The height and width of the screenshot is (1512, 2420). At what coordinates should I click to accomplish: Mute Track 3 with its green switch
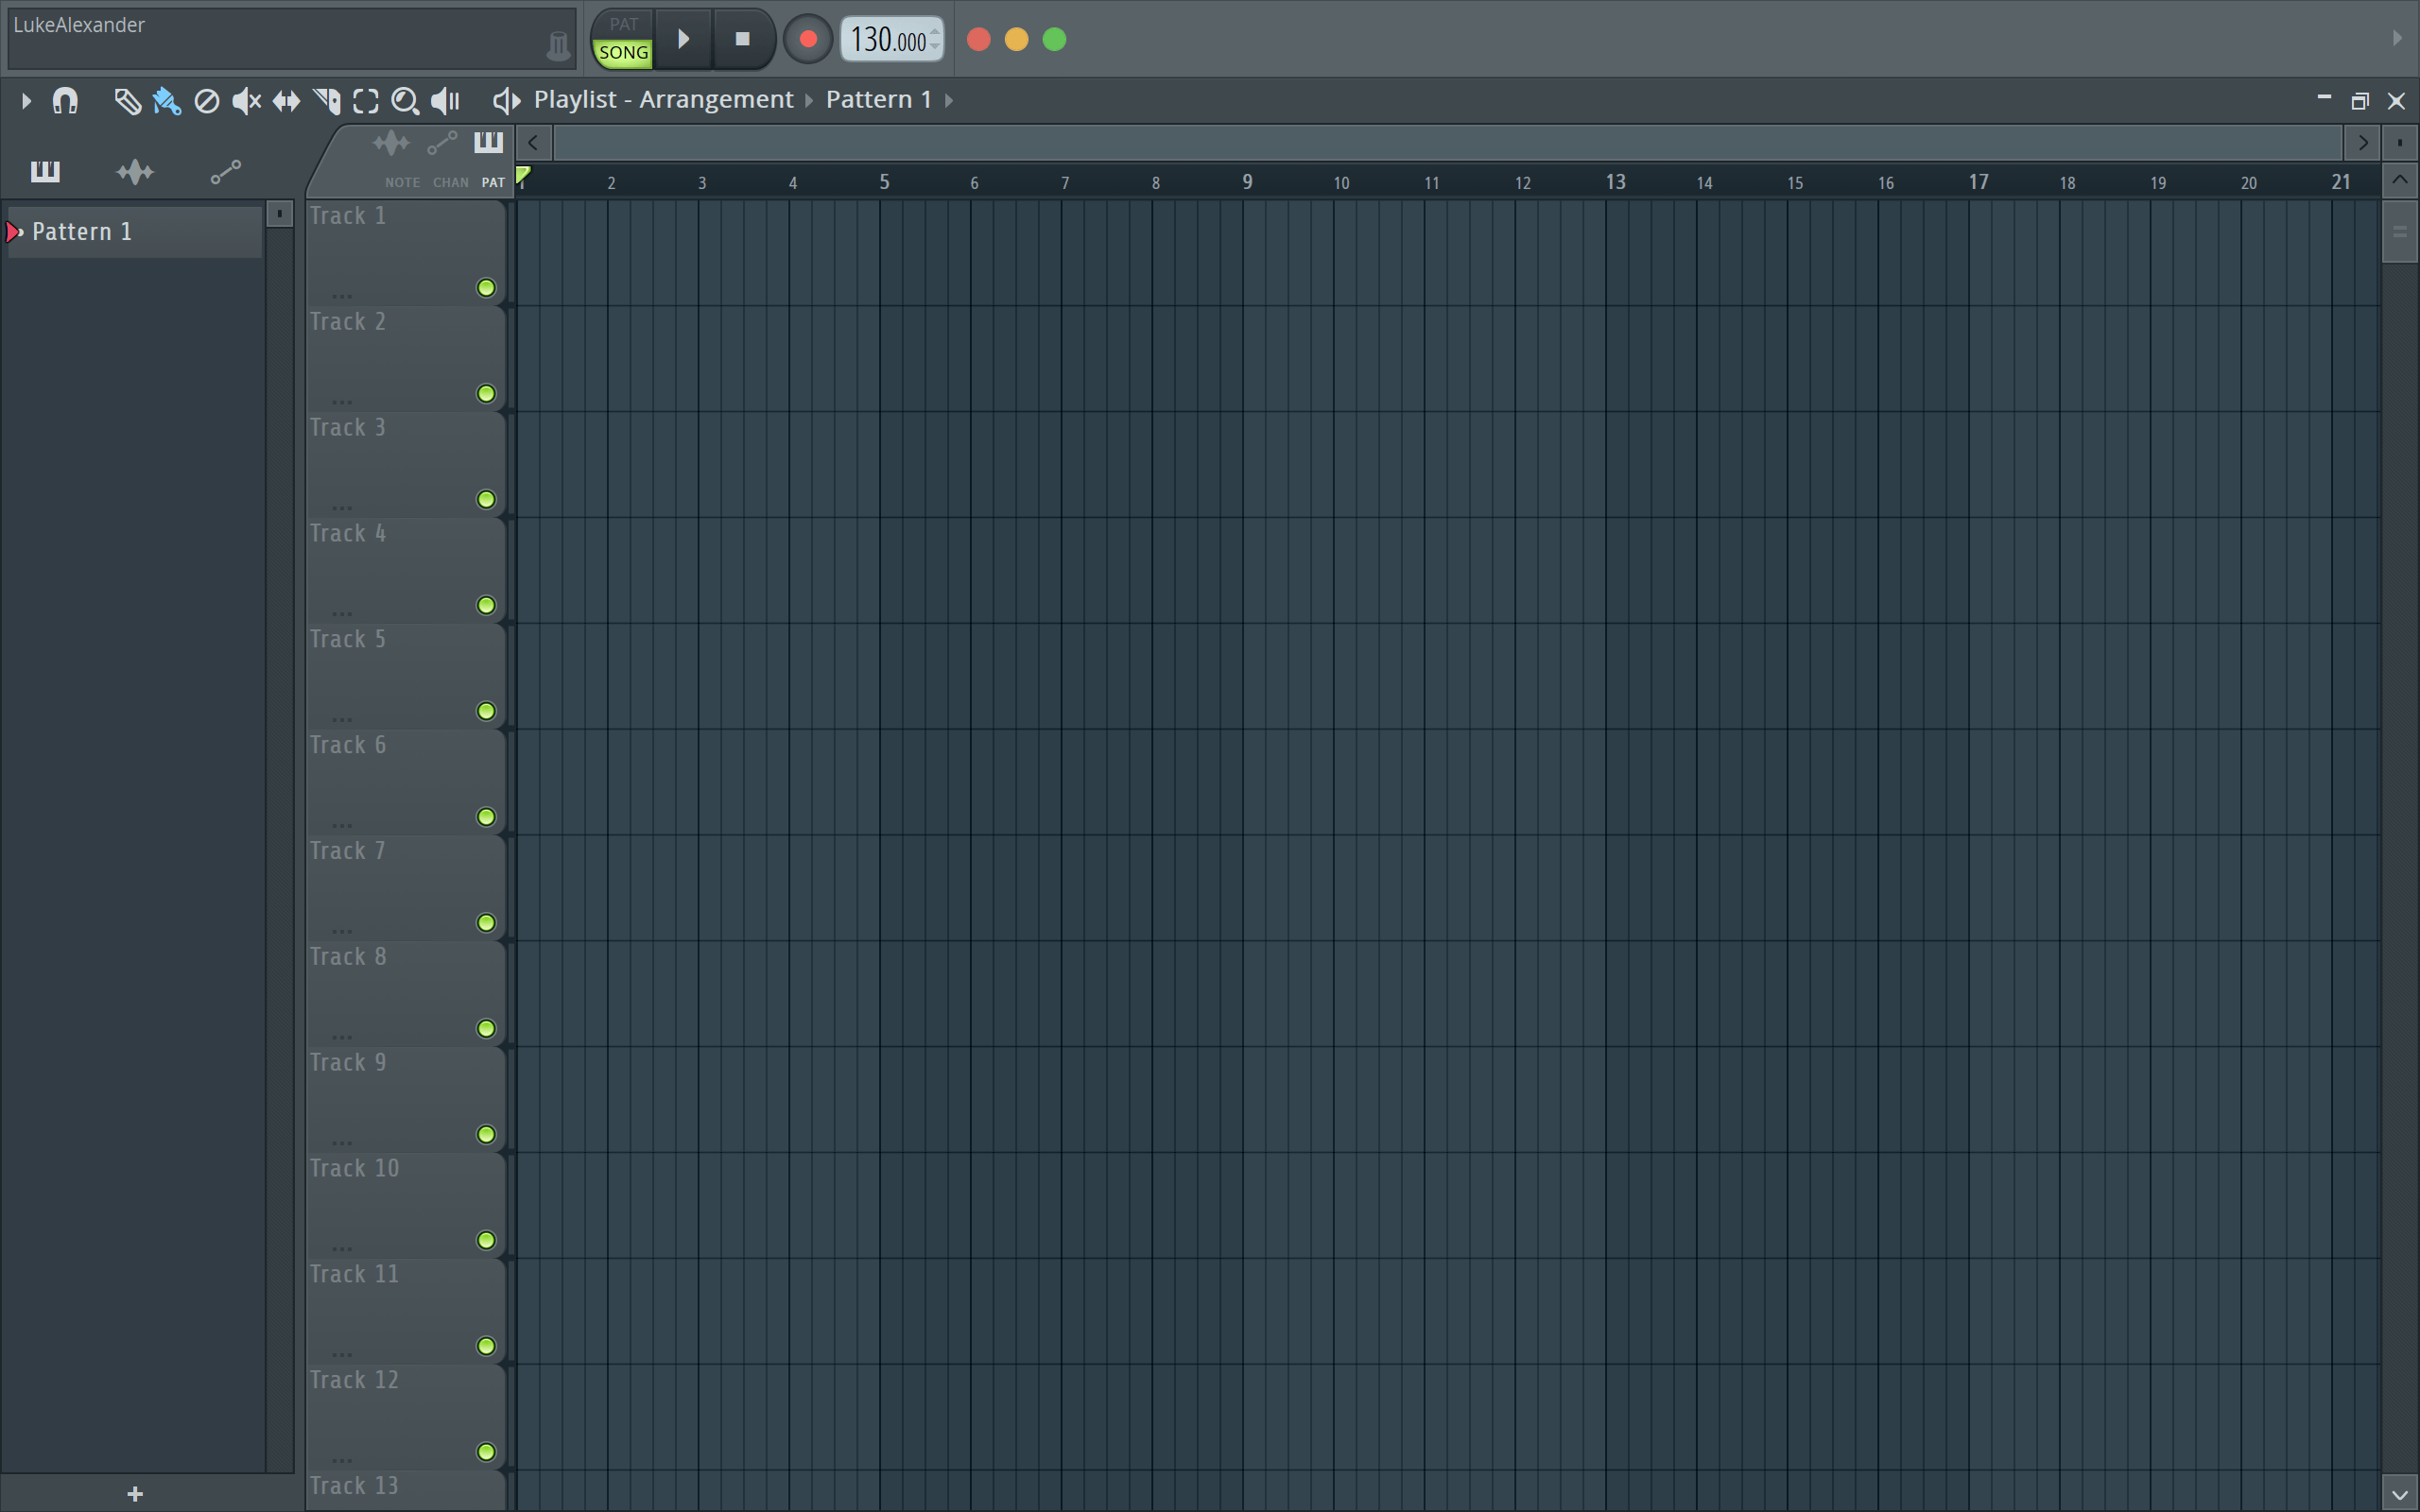[x=486, y=499]
